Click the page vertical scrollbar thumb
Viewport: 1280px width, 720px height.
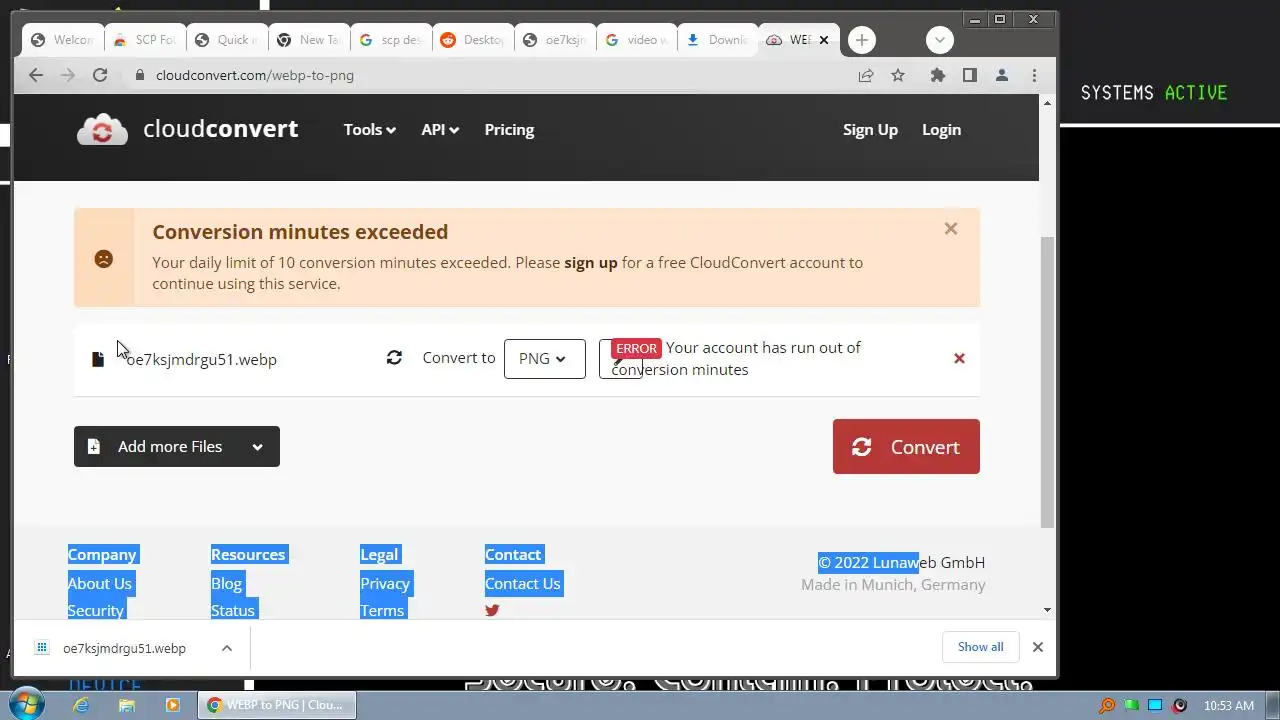coord(1047,382)
